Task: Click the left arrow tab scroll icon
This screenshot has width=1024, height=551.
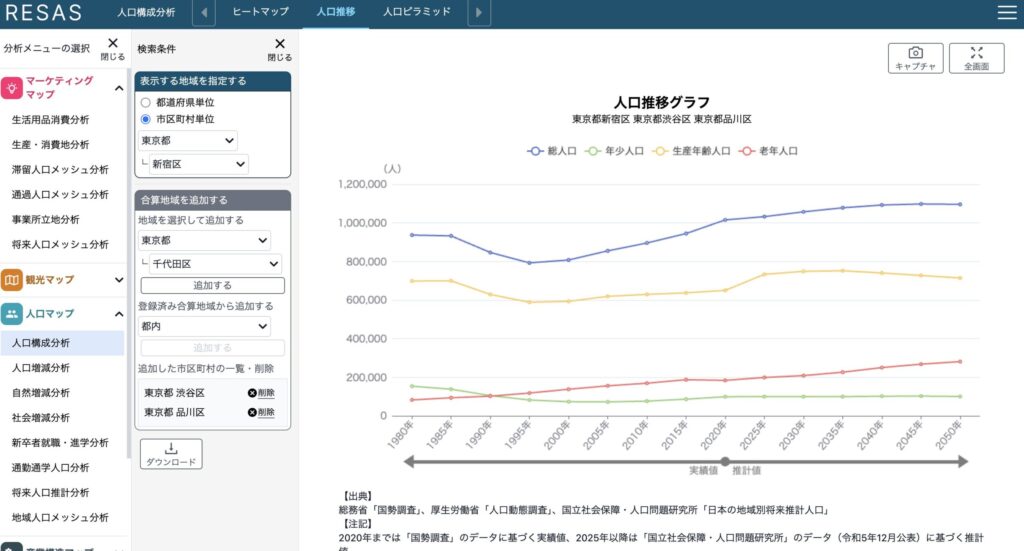Action: point(204,13)
